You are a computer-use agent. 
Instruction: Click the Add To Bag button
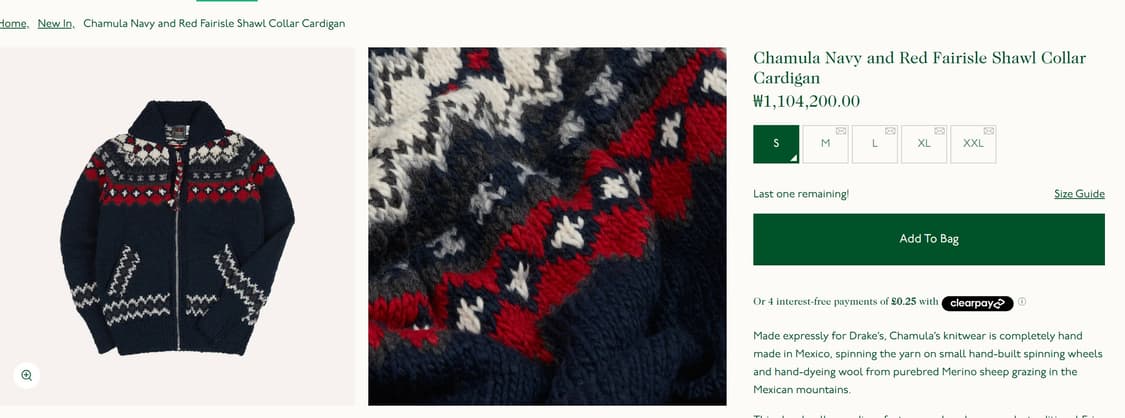(x=929, y=239)
